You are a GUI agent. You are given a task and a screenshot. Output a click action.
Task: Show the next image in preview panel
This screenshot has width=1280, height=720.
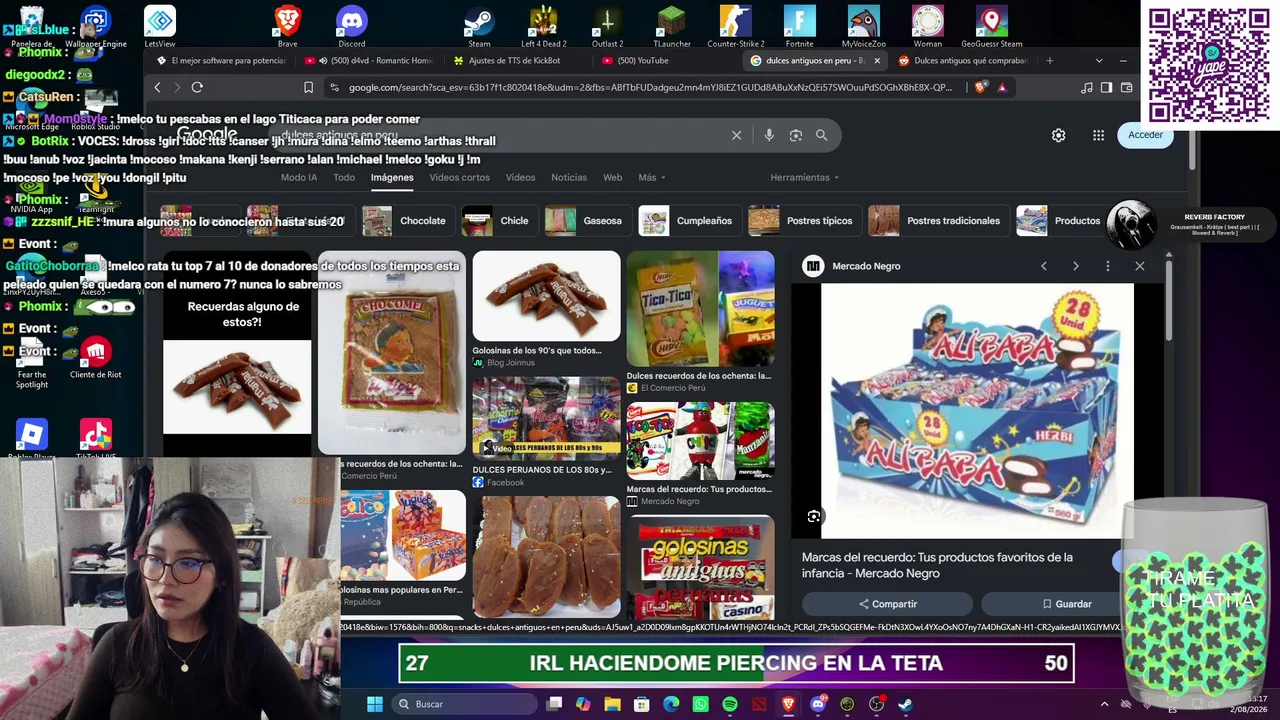click(1075, 266)
